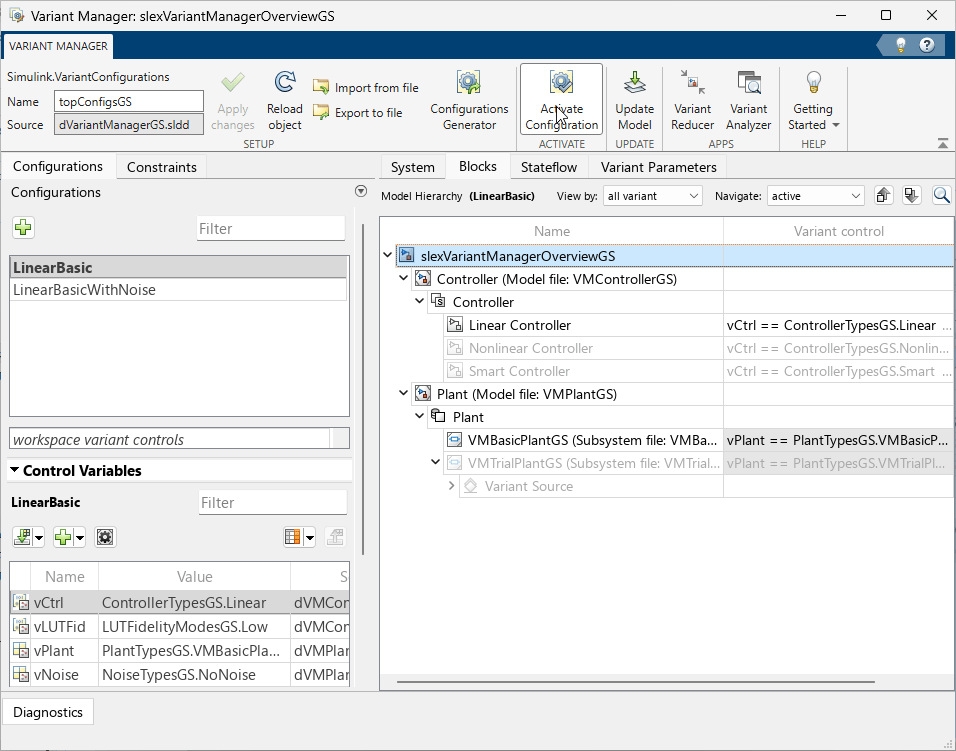Click the disabled export icon beside columns button
This screenshot has height=751, width=956.
(335, 537)
